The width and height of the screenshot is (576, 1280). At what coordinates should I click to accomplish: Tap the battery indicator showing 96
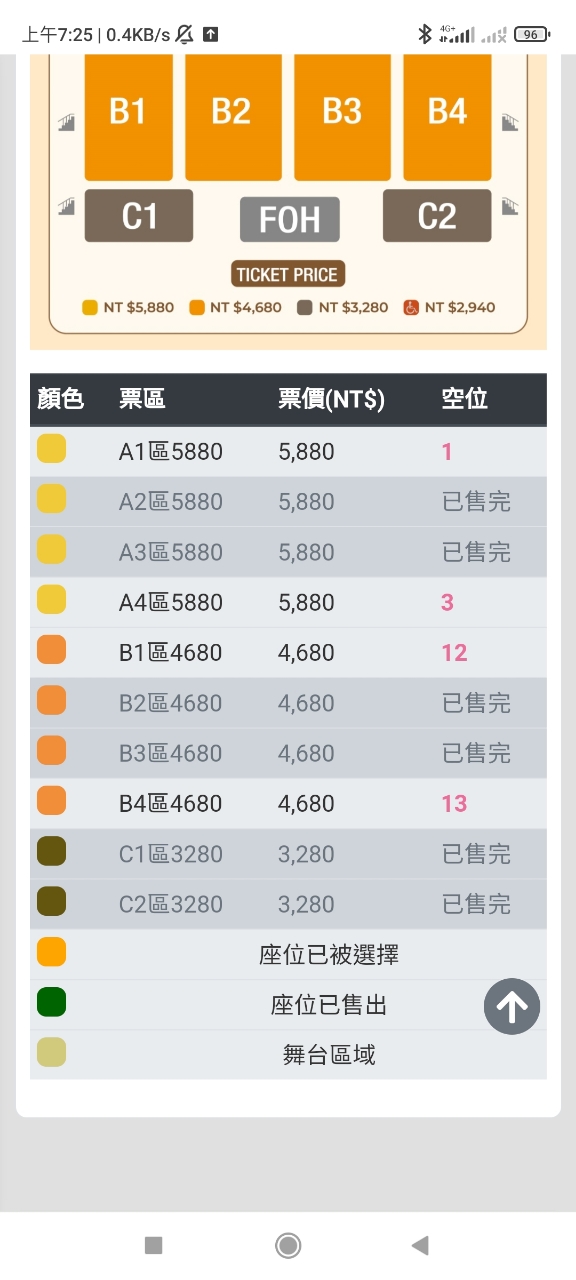(x=531, y=35)
